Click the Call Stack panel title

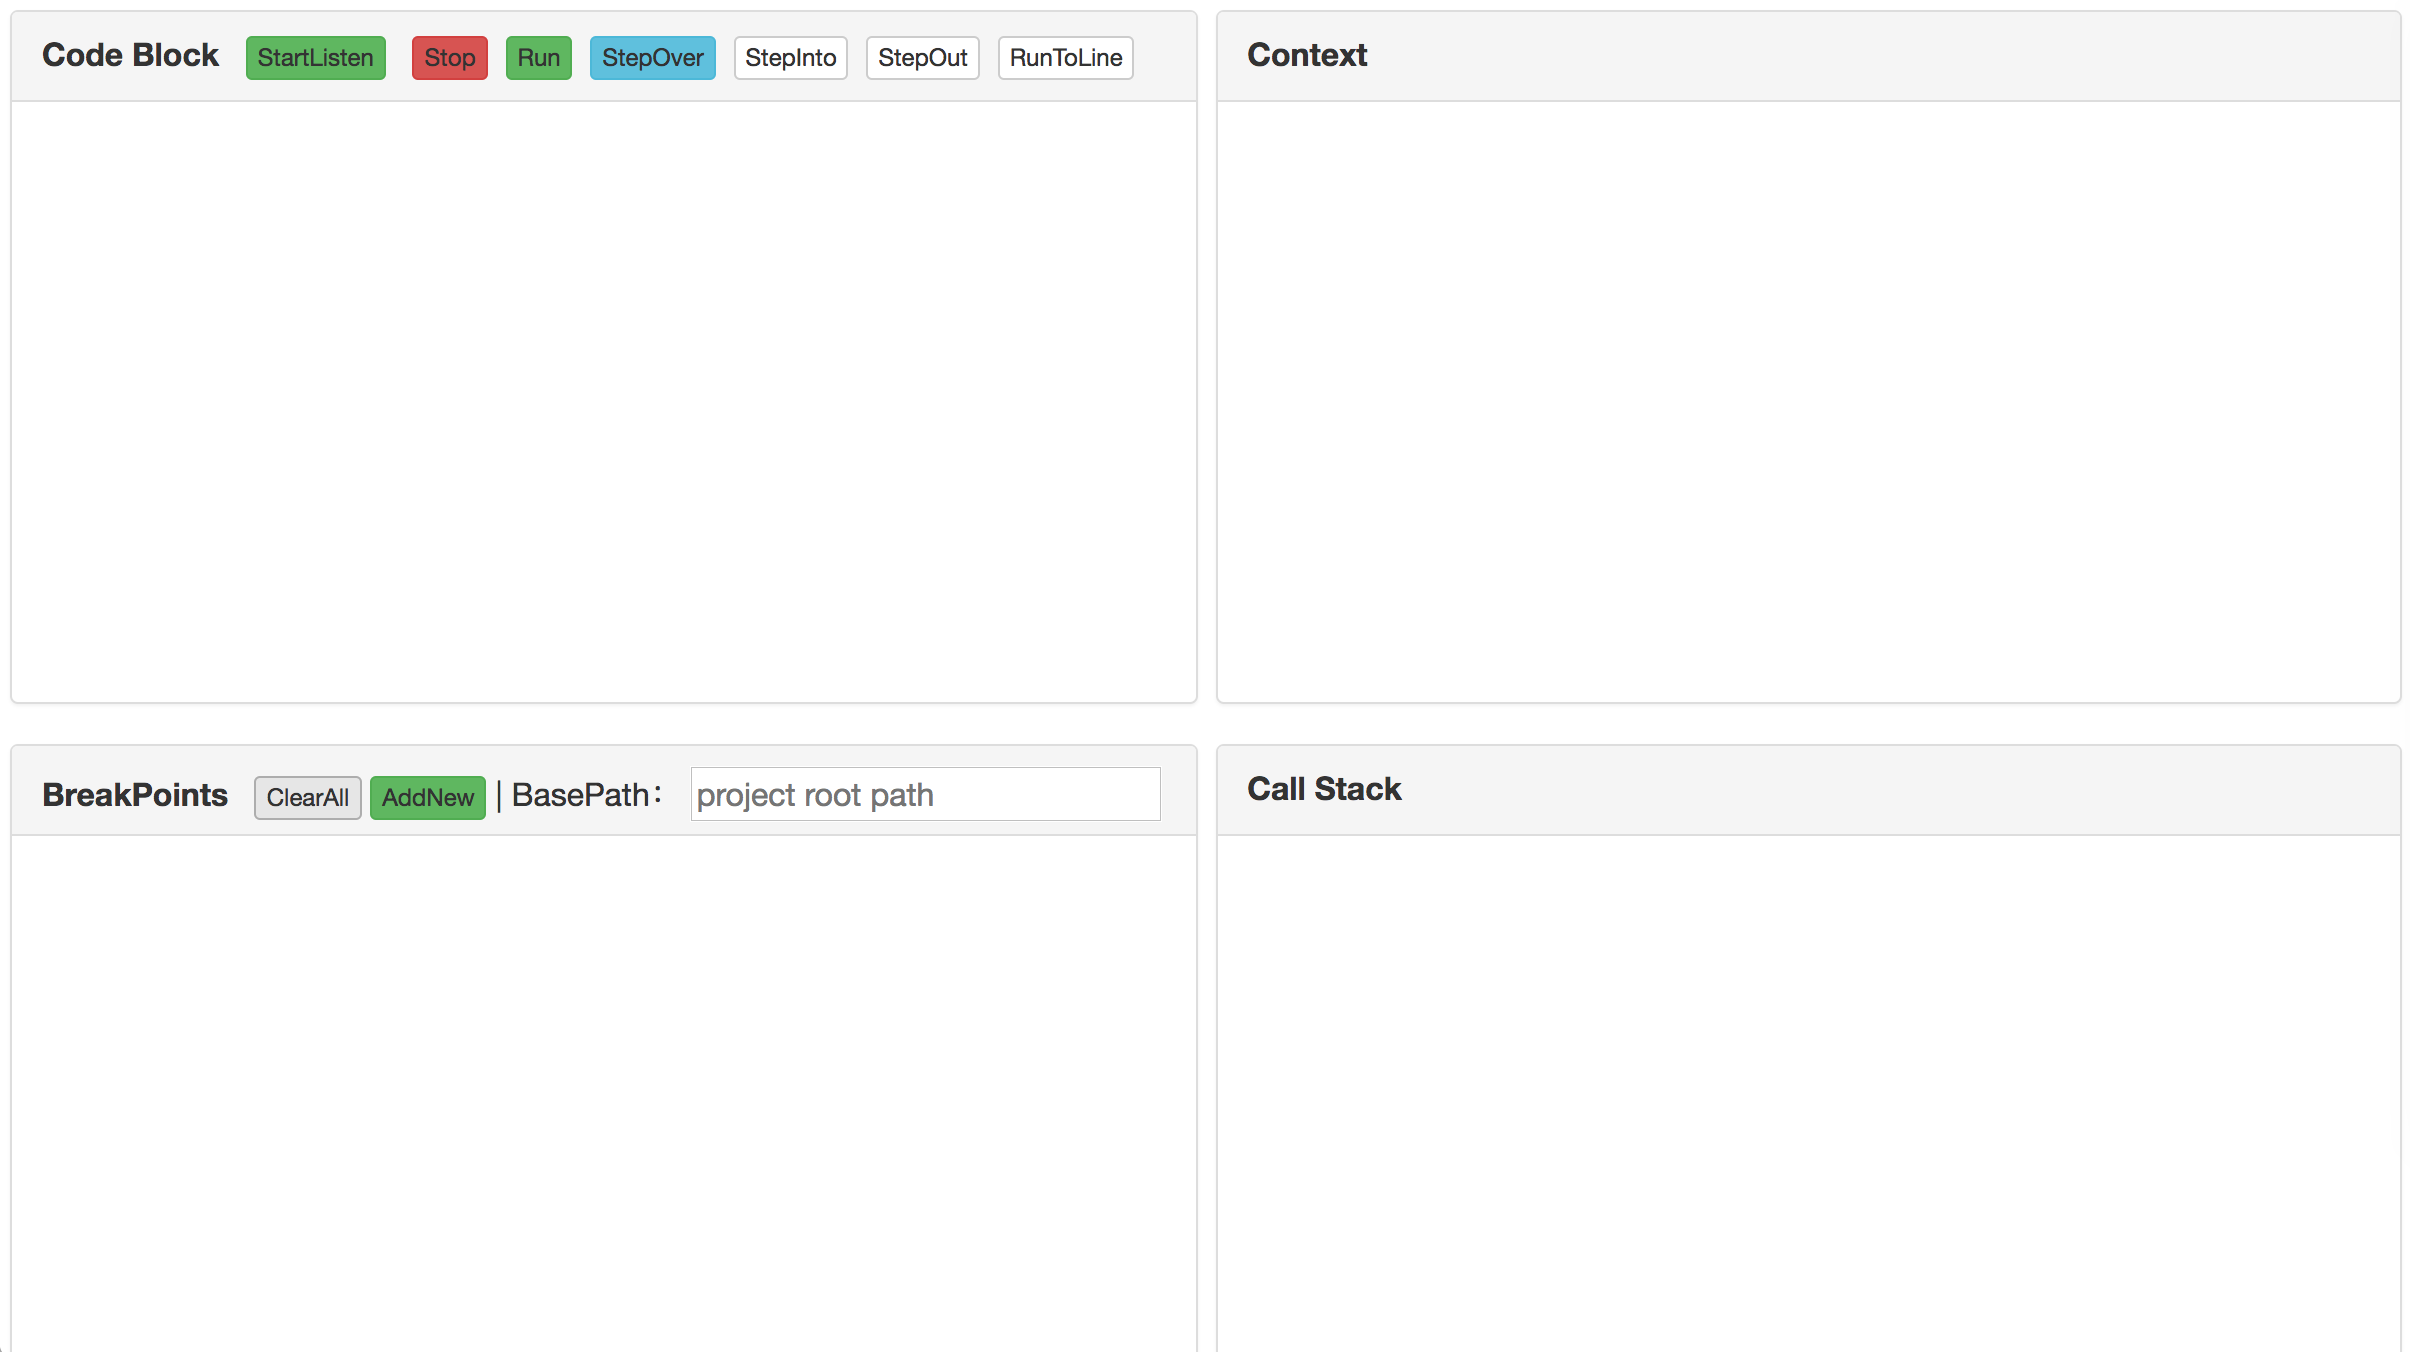coord(1323,789)
